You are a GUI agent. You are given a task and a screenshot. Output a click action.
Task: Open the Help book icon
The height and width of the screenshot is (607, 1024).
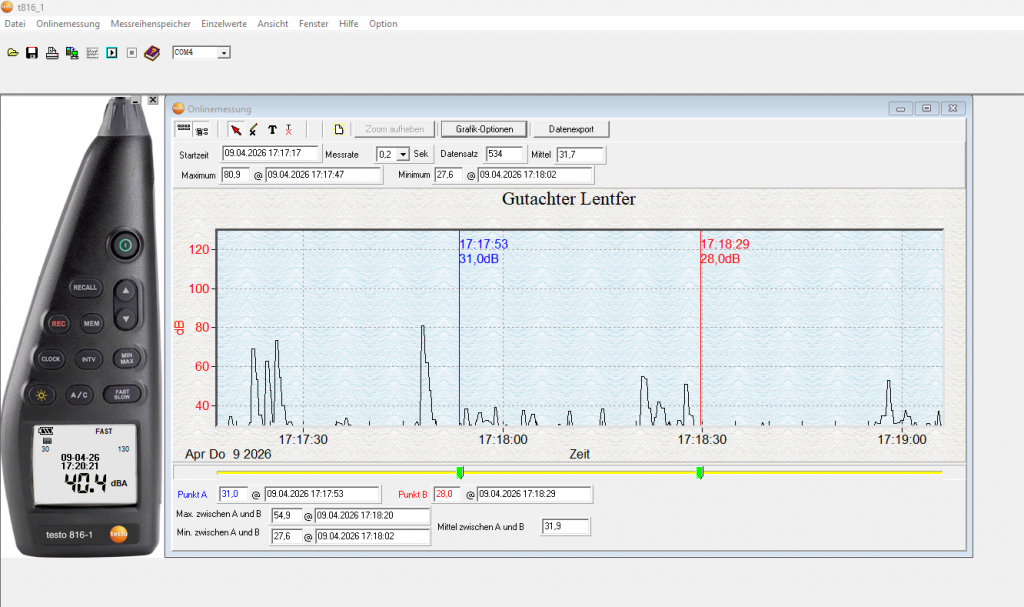click(x=152, y=53)
